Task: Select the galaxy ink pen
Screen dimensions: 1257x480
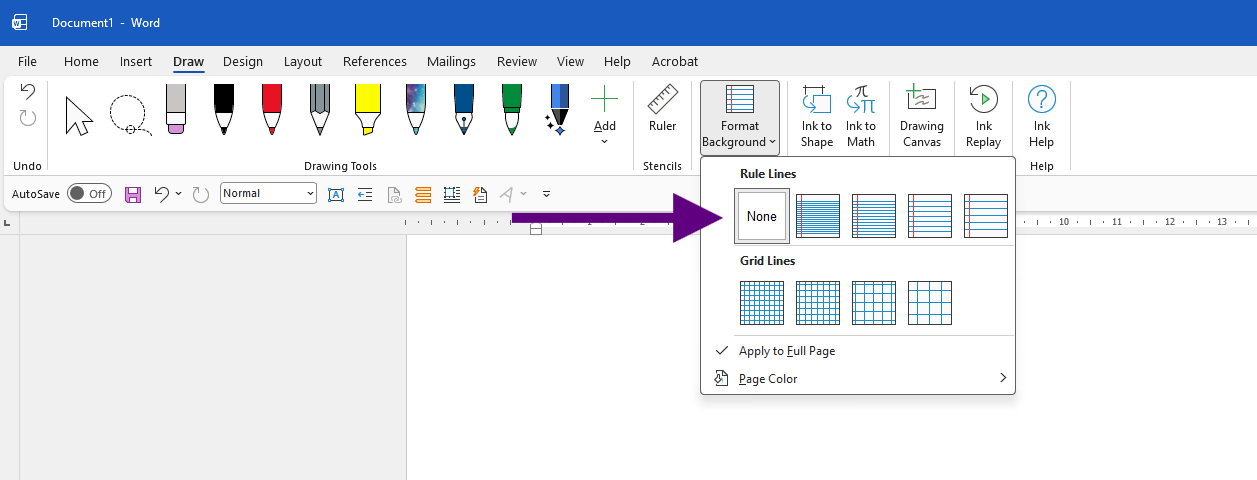Action: [x=416, y=110]
